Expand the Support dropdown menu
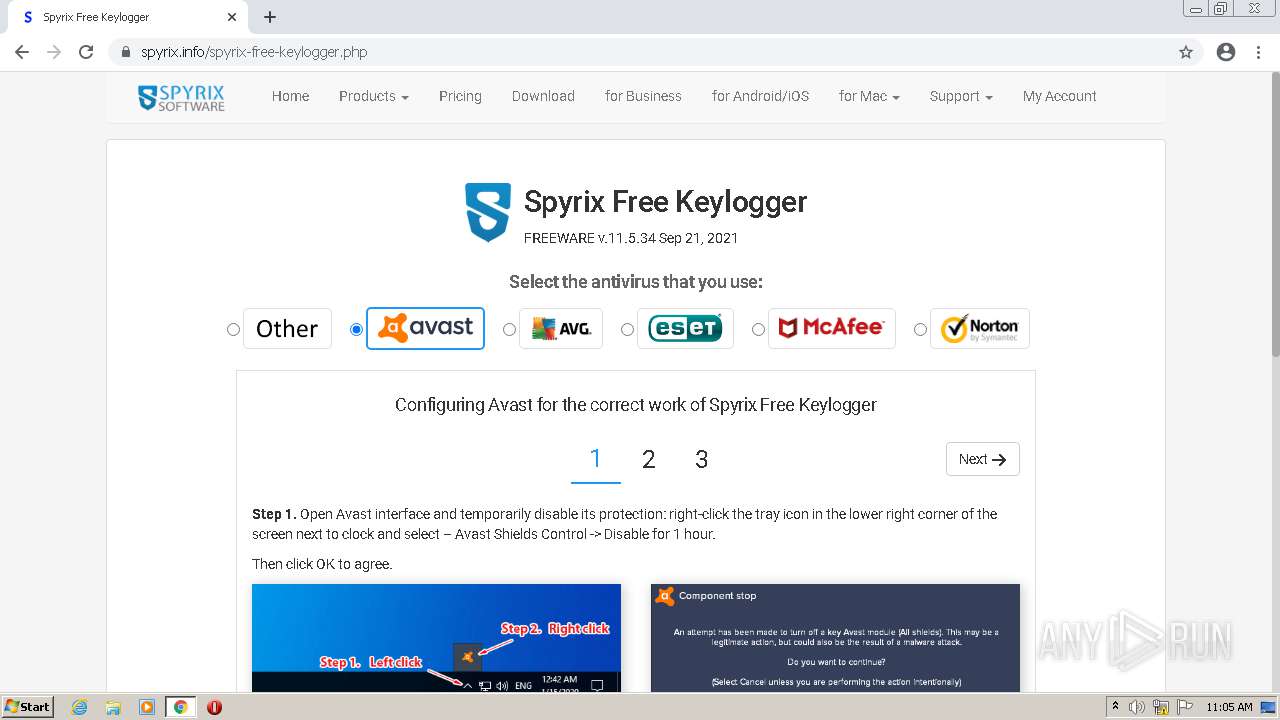The width and height of the screenshot is (1280, 720). (x=961, y=97)
